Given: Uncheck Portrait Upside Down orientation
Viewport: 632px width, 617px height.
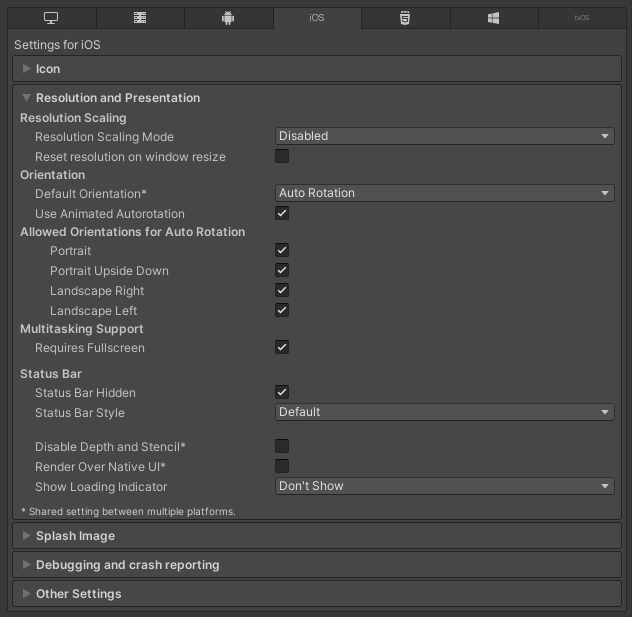Looking at the screenshot, I should (282, 270).
